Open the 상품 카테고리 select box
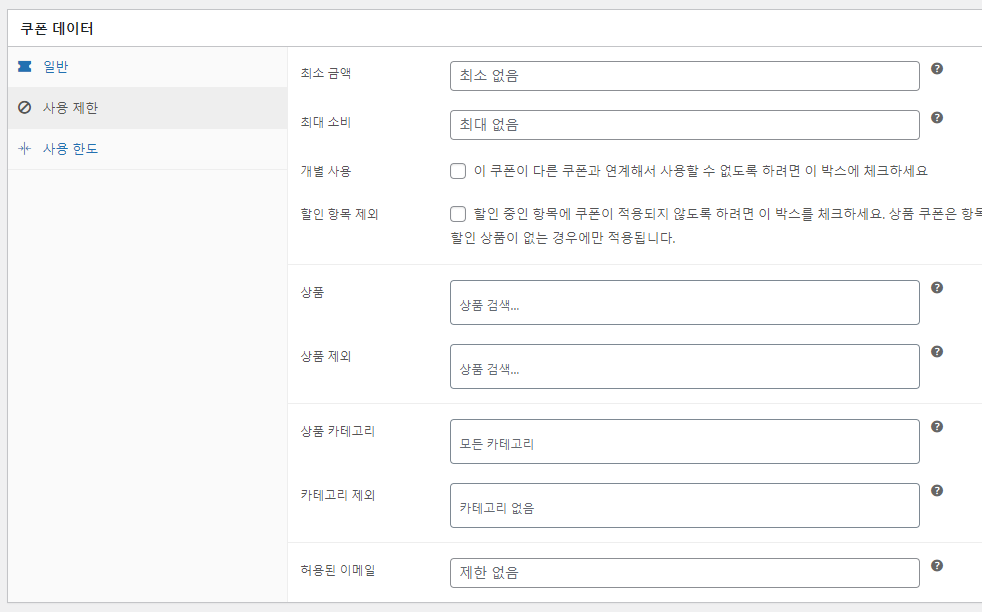This screenshot has width=982, height=612. click(685, 442)
